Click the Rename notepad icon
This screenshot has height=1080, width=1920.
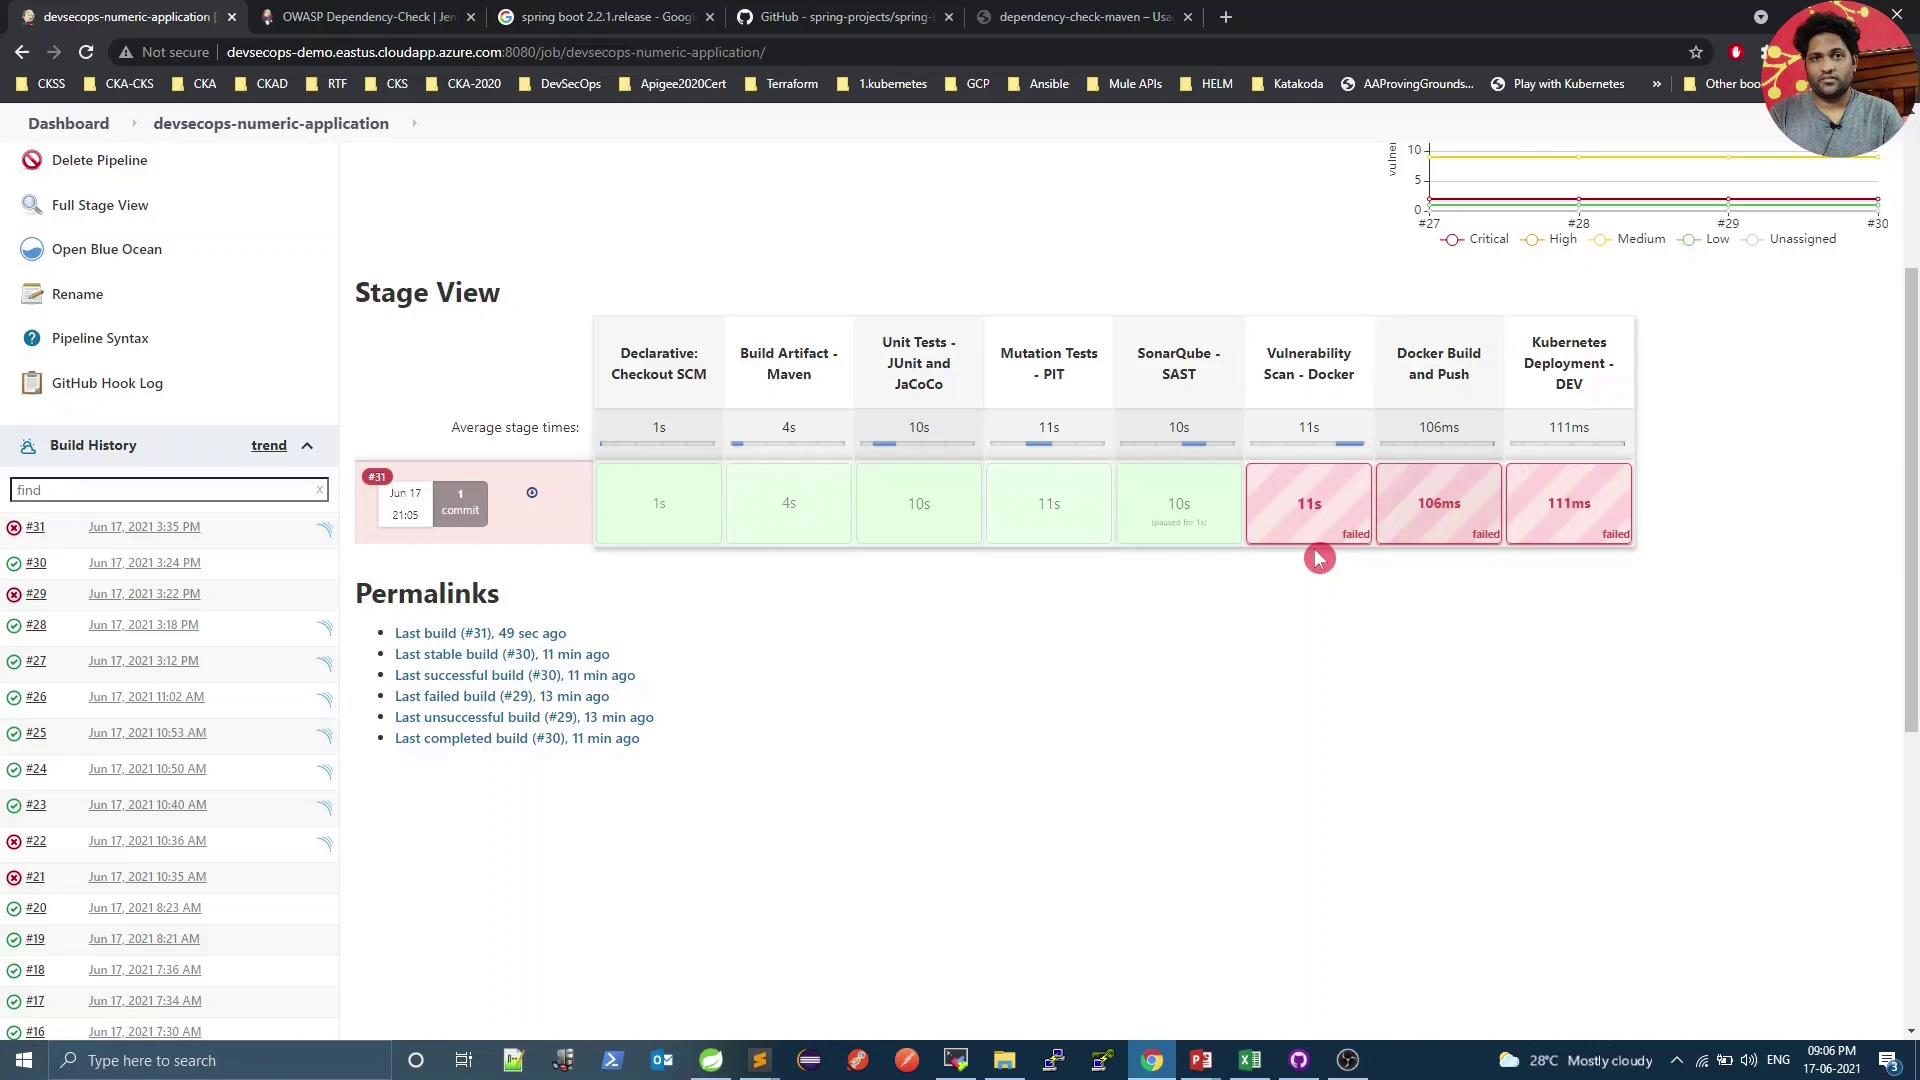32,294
